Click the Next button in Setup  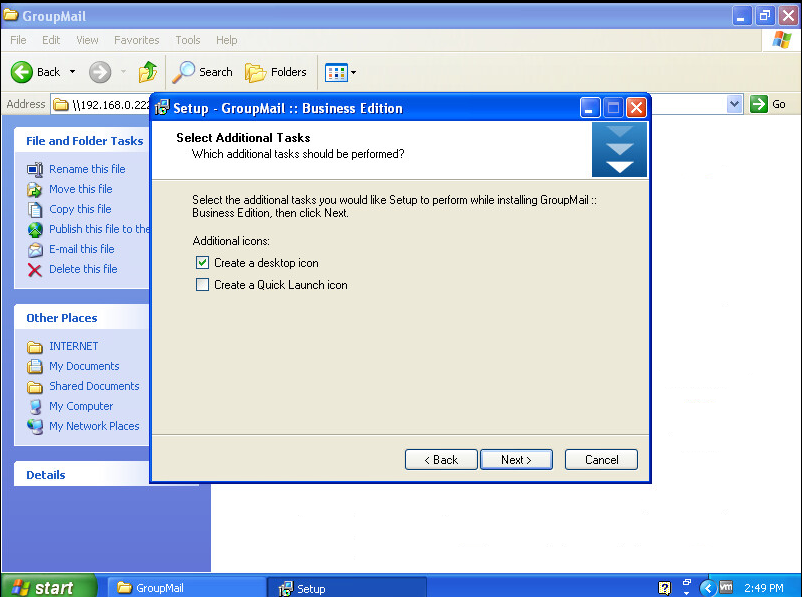click(516, 460)
